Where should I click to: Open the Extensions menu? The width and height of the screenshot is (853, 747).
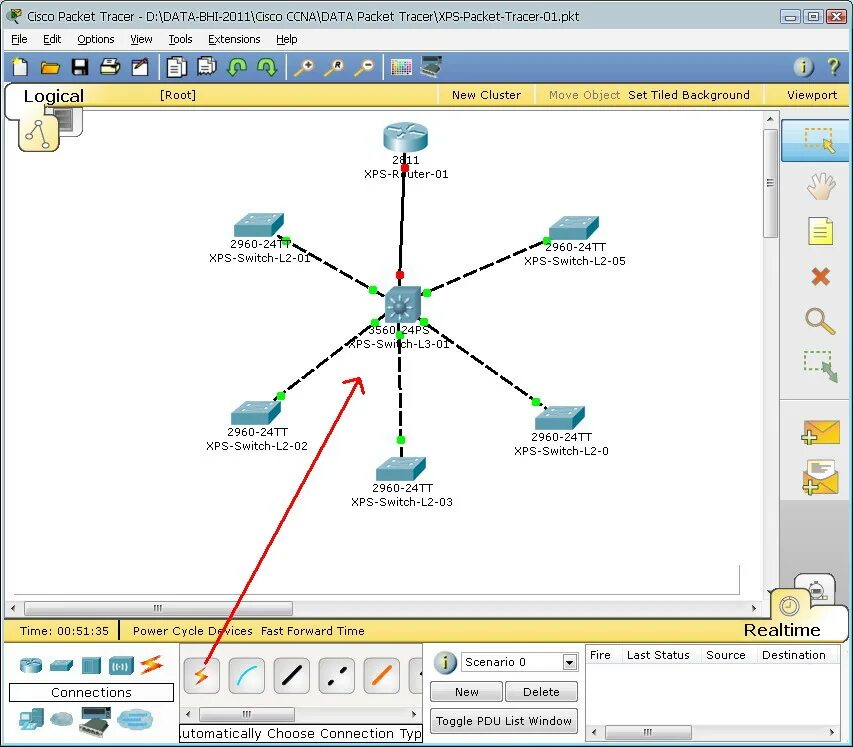click(x=234, y=39)
